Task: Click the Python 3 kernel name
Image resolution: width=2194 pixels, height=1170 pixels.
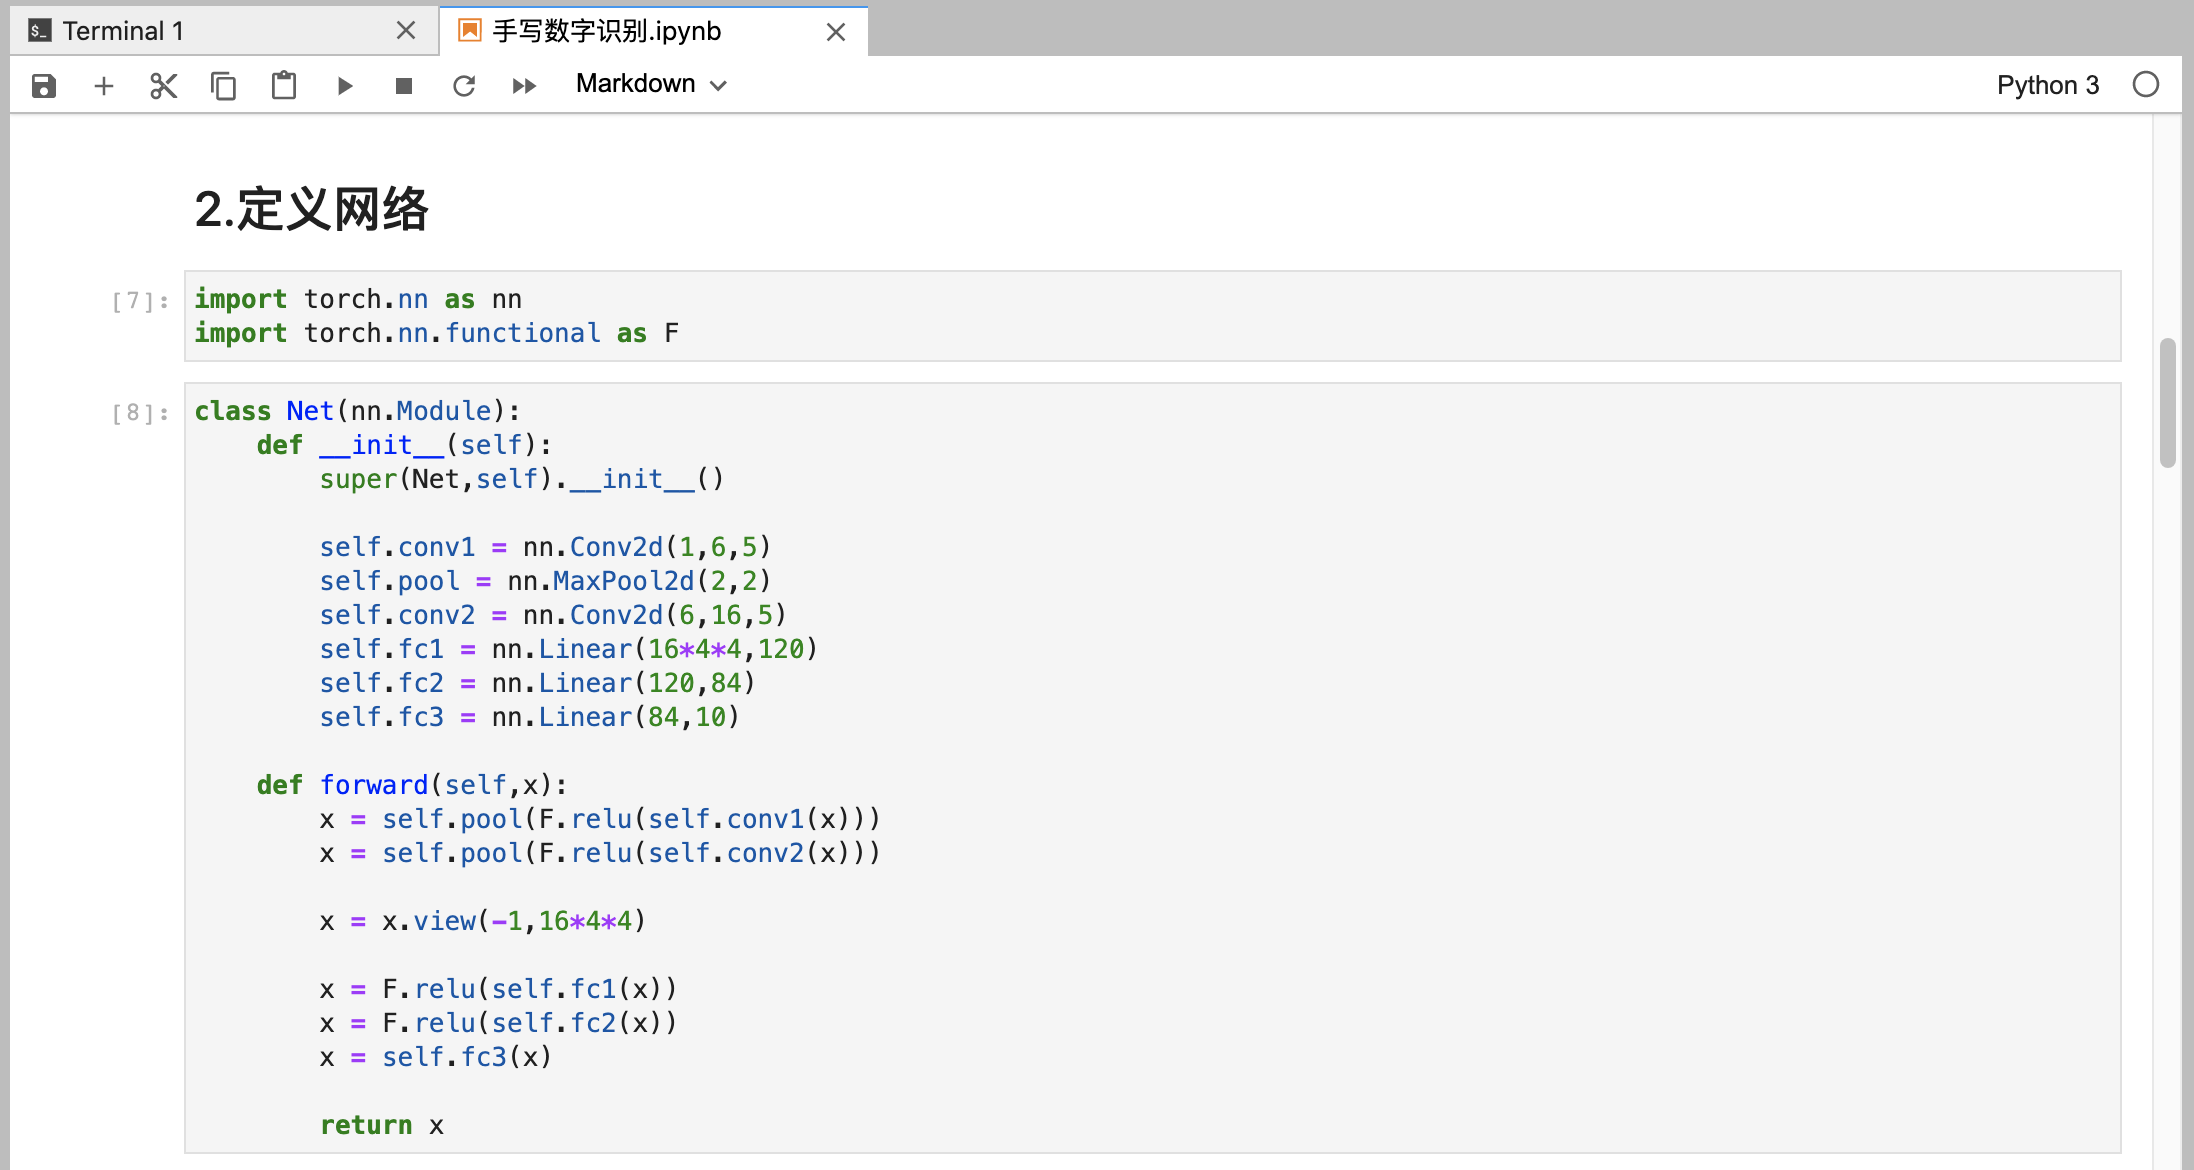Action: coord(2047,85)
